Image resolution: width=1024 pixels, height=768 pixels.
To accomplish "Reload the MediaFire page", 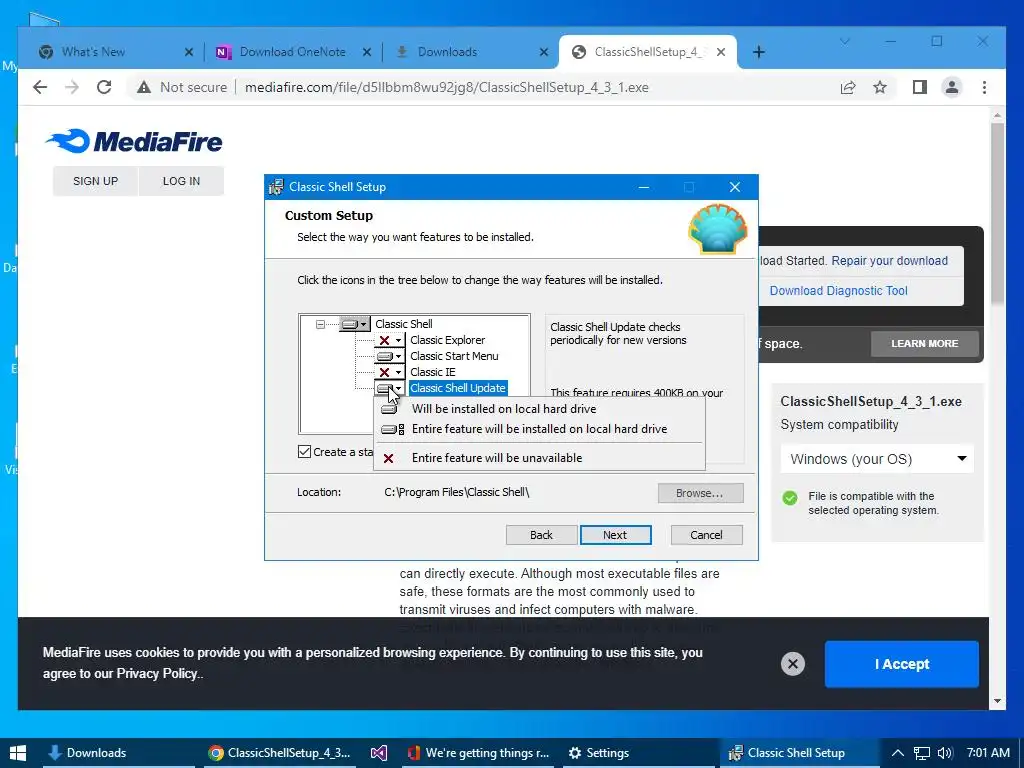I will (x=104, y=88).
